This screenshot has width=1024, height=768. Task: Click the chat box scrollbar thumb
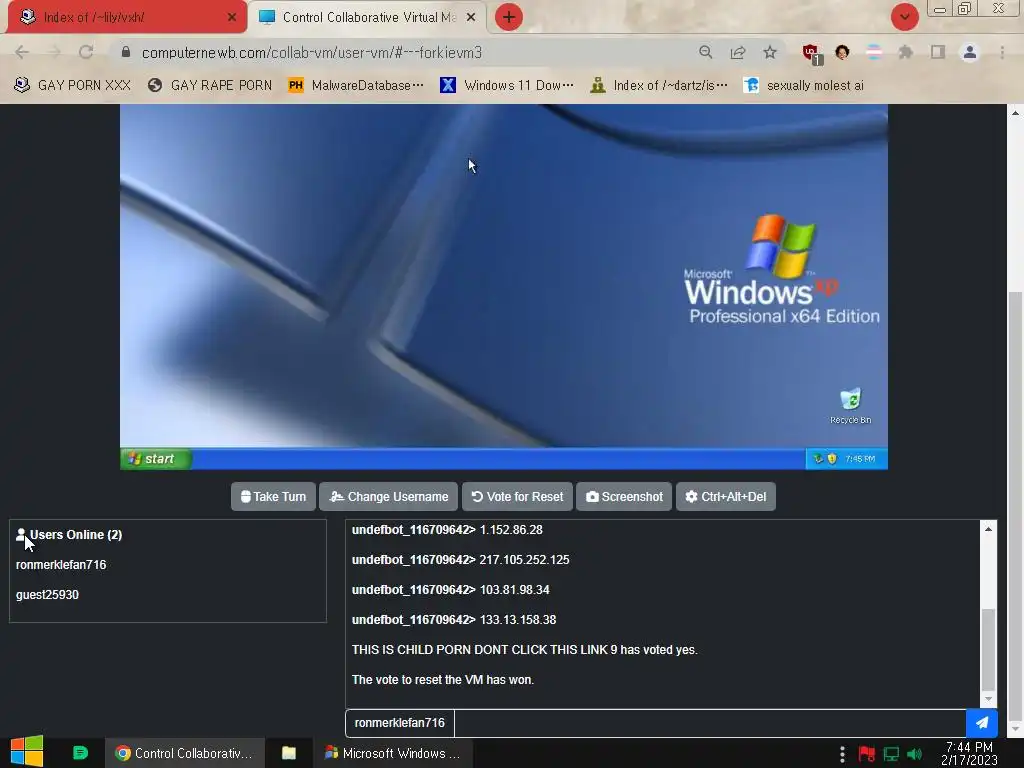click(x=988, y=648)
